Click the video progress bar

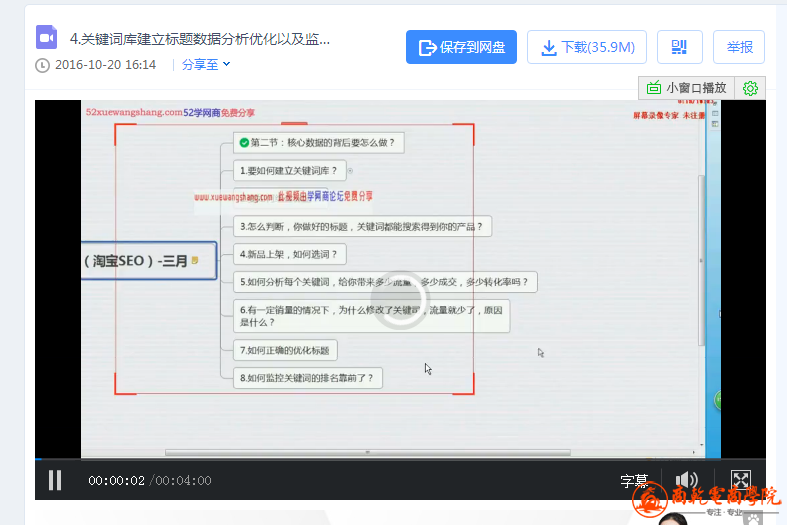coord(400,461)
